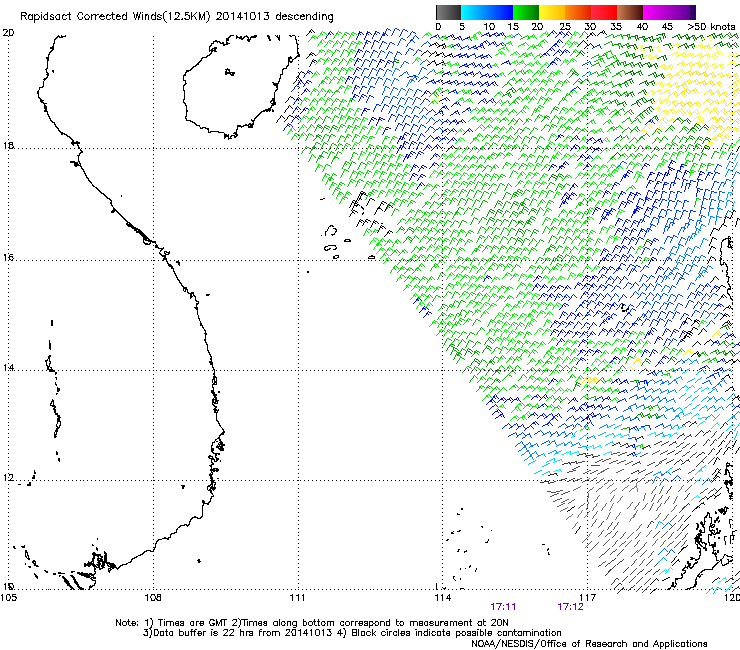
Task: Click the green 15-20 knots legend segment
Action: (x=526, y=12)
